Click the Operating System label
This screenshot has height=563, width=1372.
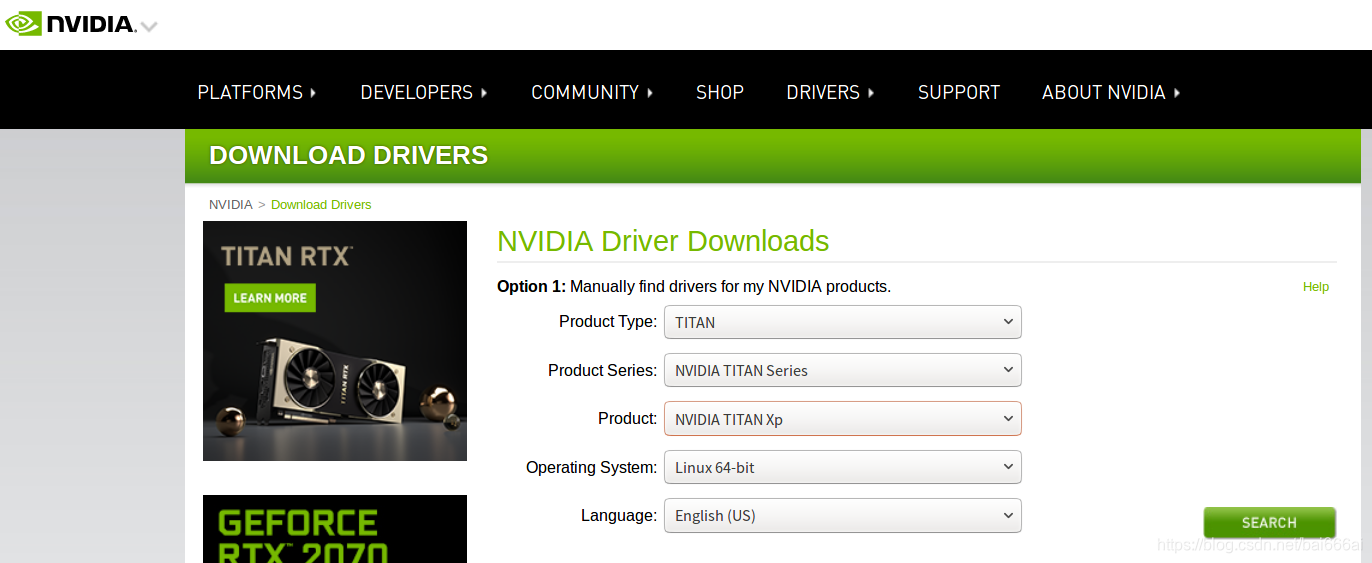[x=592, y=467]
